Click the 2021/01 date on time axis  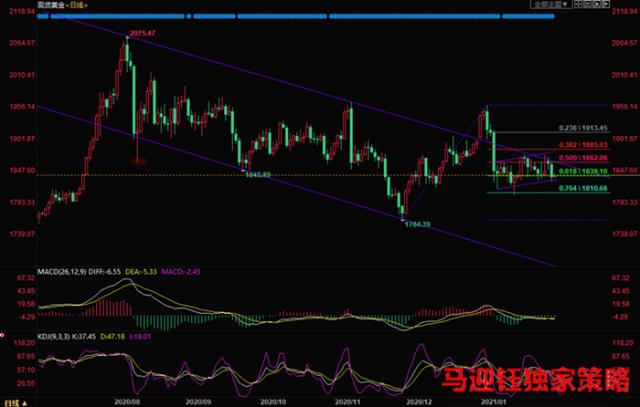coord(494,402)
